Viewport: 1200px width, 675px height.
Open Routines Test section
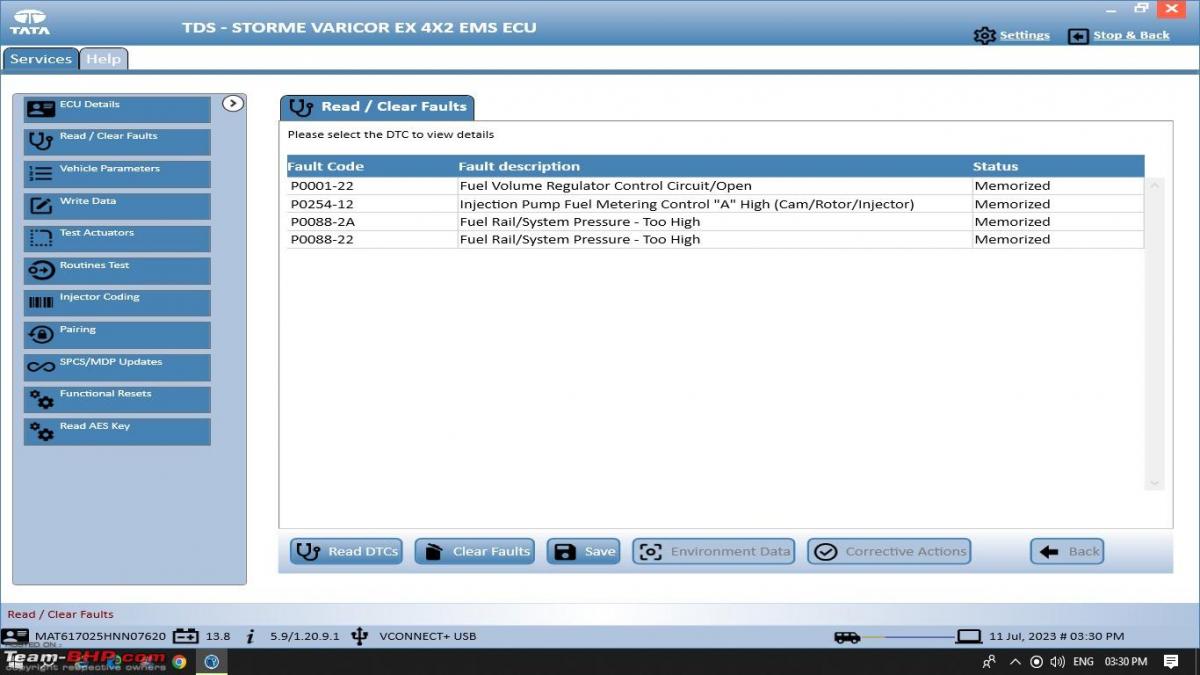point(117,271)
